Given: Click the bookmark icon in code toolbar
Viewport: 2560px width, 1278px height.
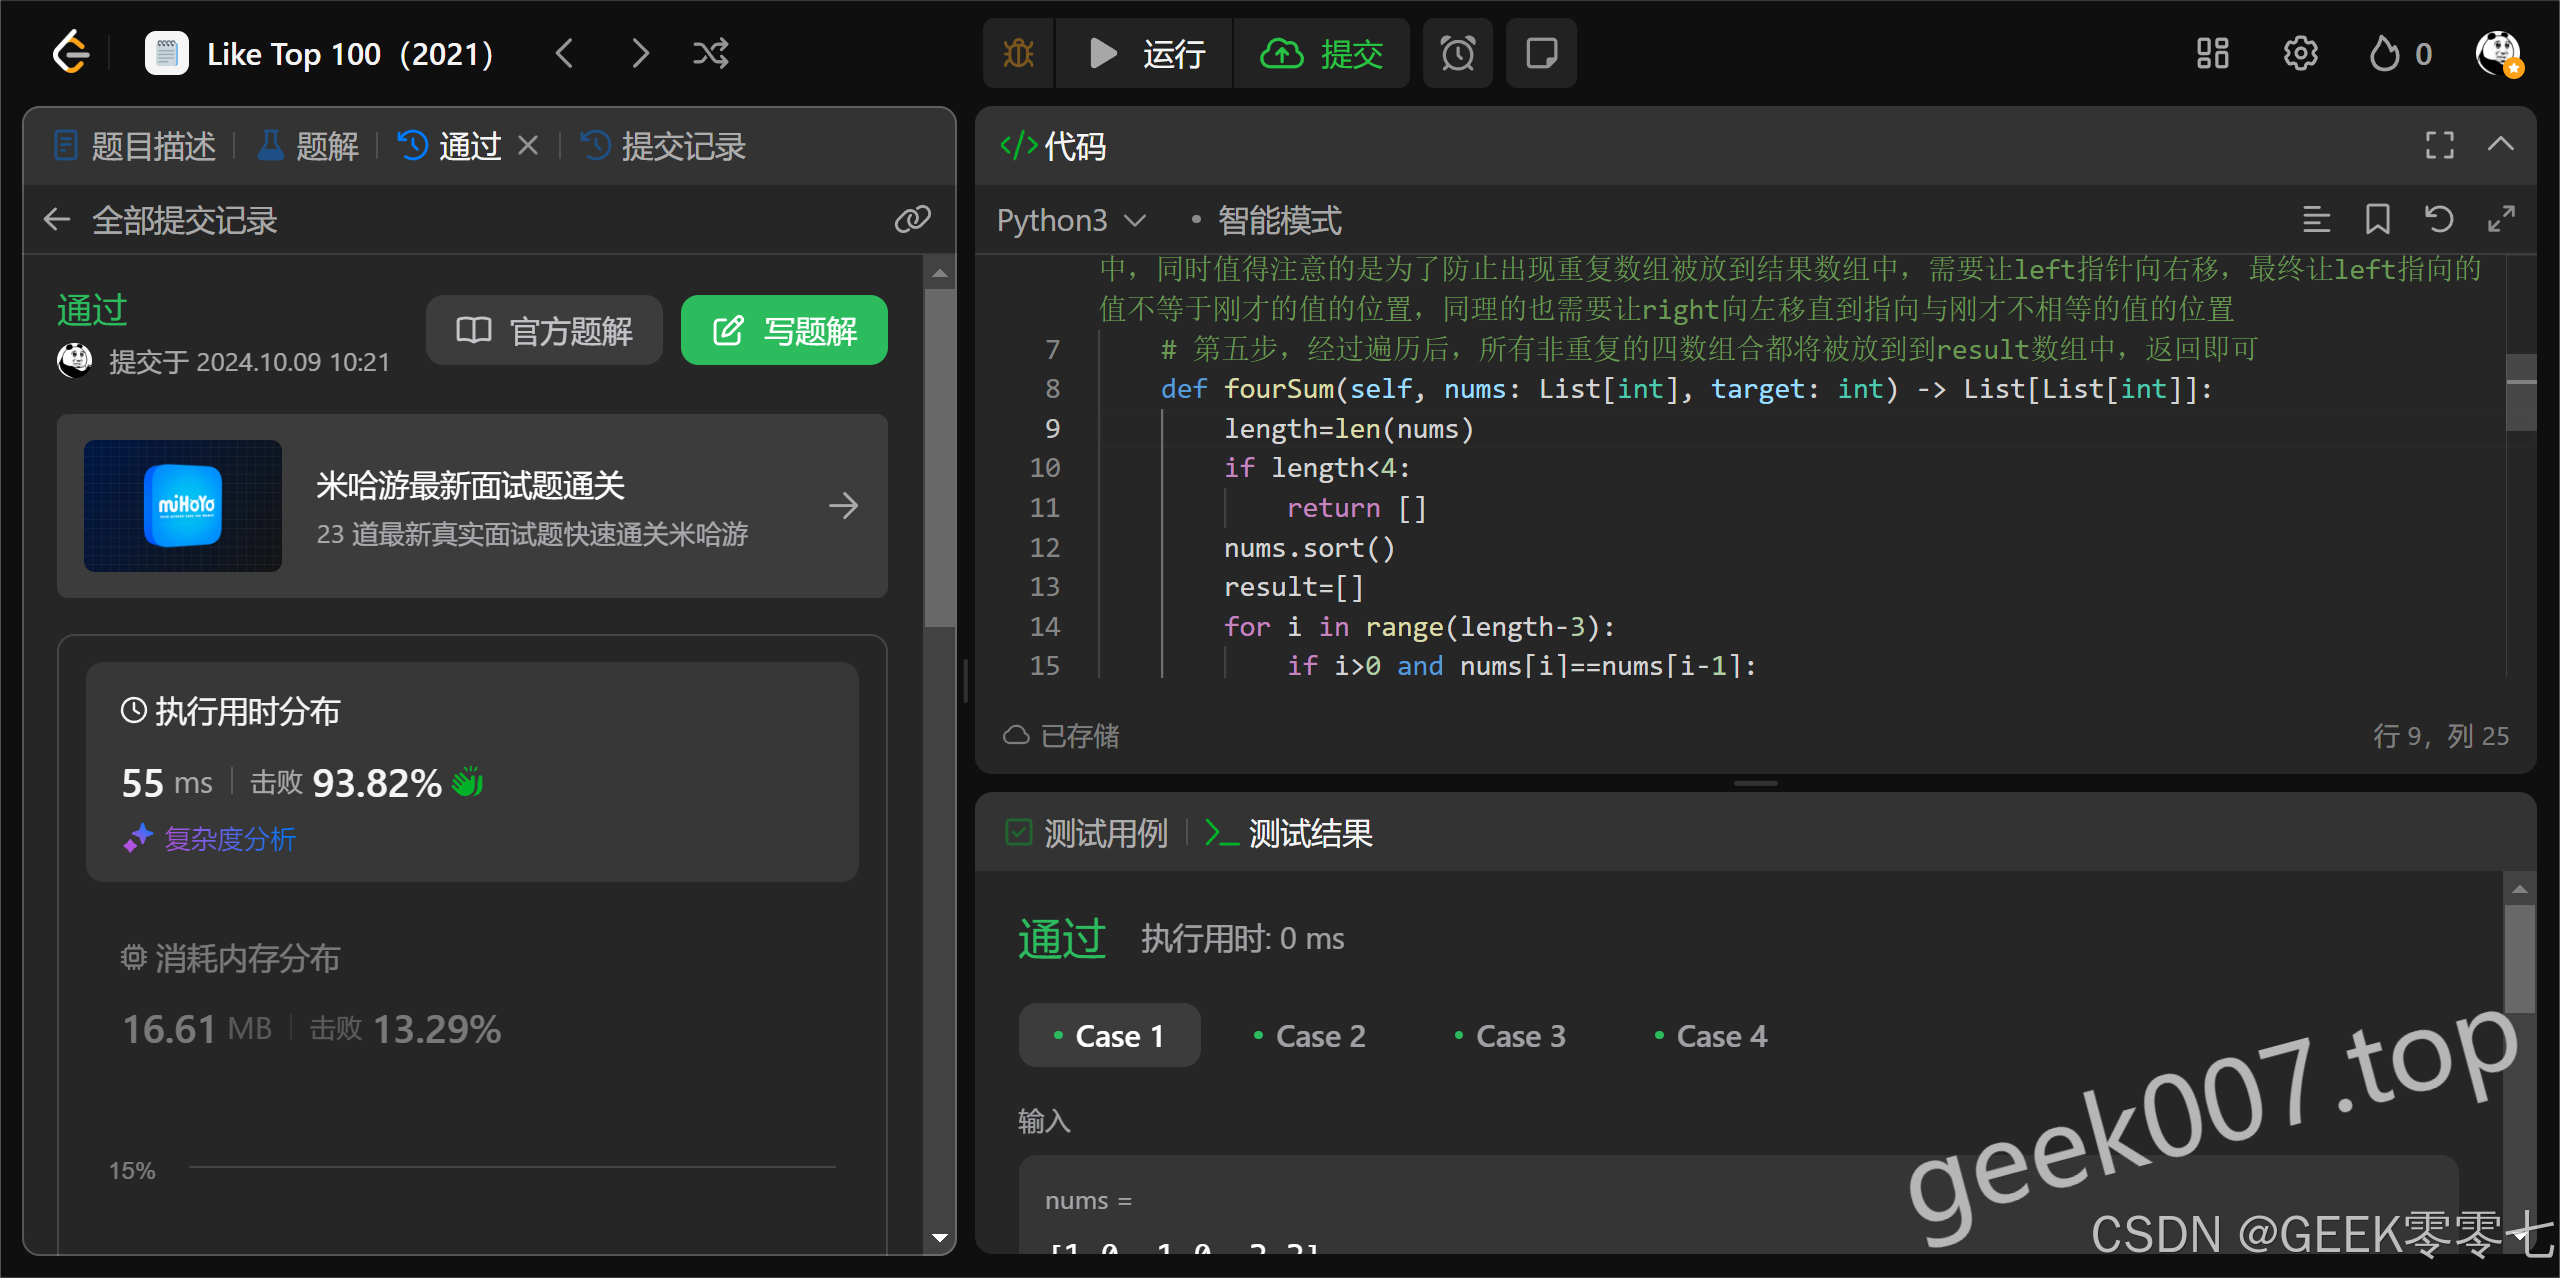Looking at the screenshot, I should pyautogui.click(x=2377, y=219).
